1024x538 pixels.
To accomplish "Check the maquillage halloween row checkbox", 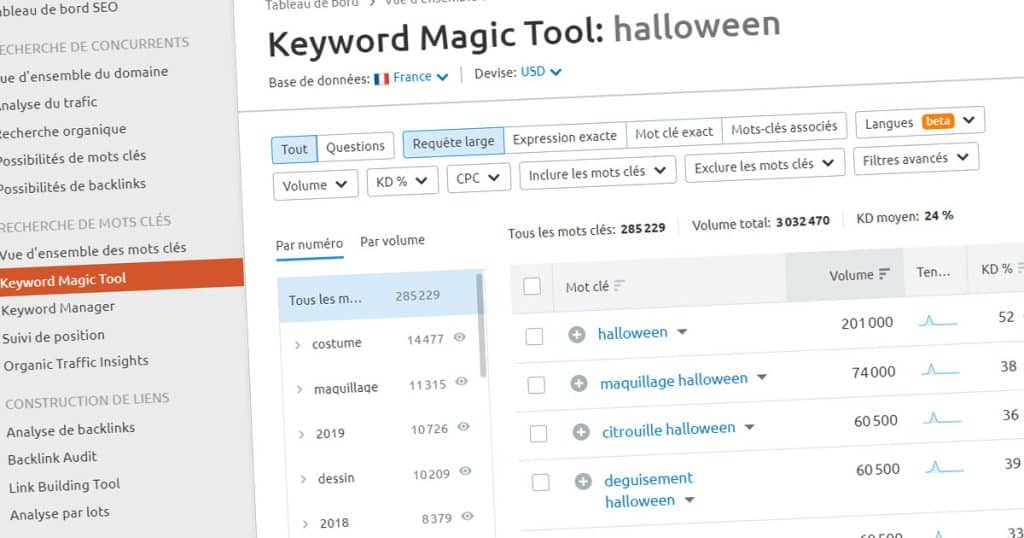I will pyautogui.click(x=536, y=385).
